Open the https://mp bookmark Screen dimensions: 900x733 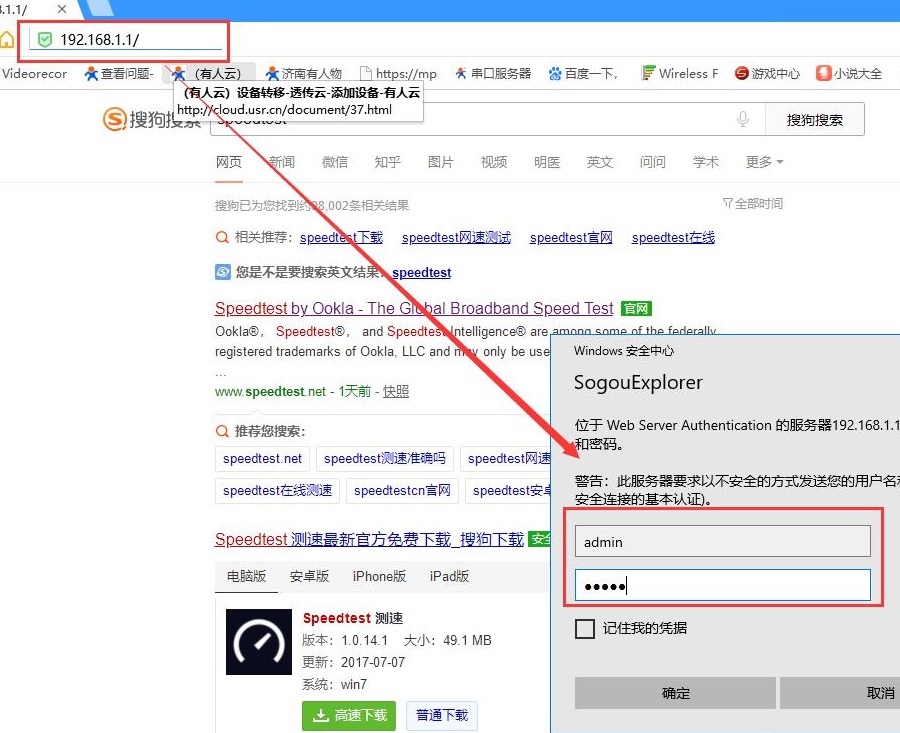tap(398, 73)
